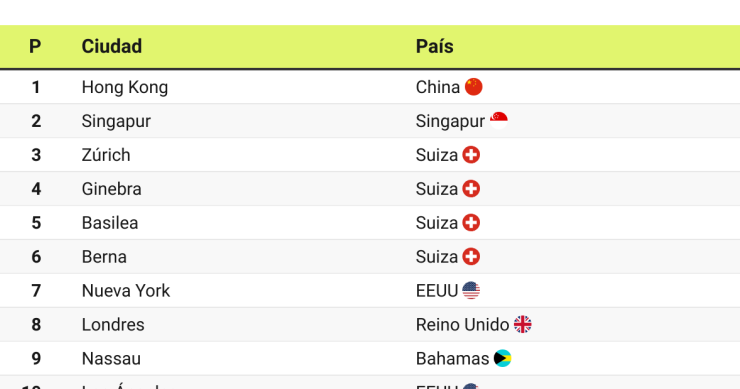Click the US flag in the Nueva York row
Image resolution: width=740 pixels, height=389 pixels.
coord(471,290)
